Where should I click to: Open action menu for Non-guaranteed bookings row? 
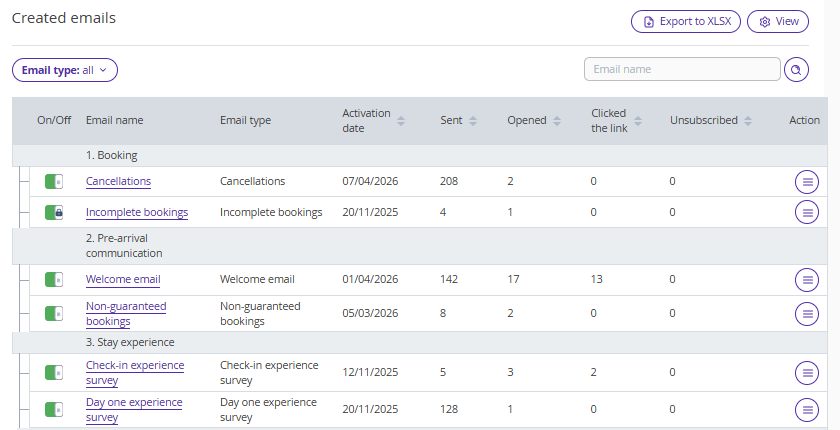pyautogui.click(x=806, y=313)
